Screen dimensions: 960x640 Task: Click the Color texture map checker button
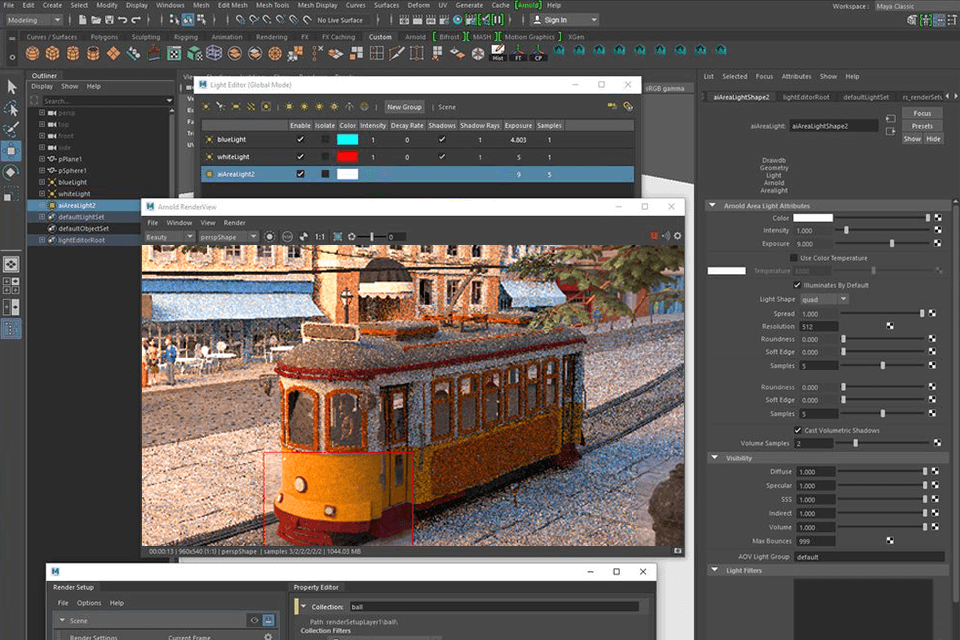937,217
